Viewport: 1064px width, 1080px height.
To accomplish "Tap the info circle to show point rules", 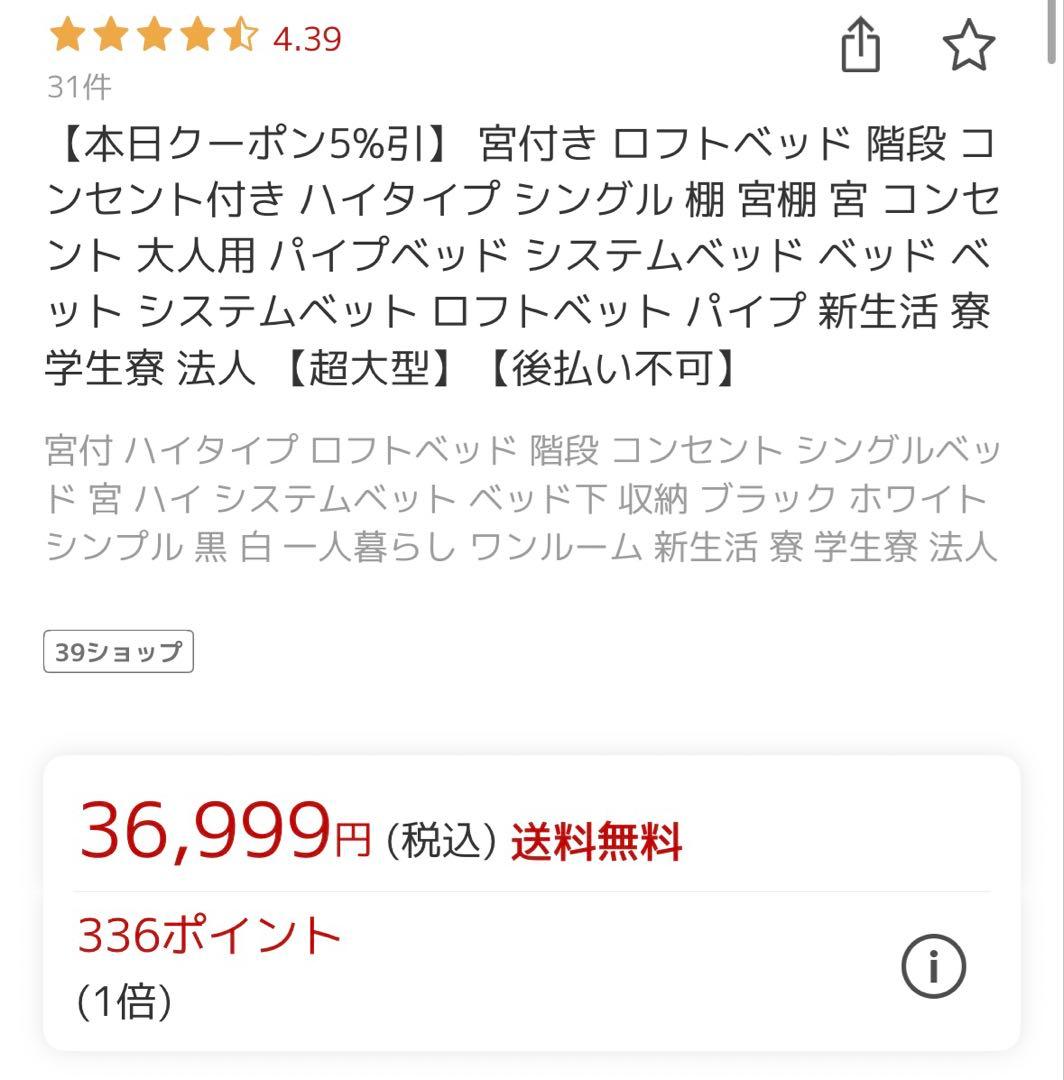I will coord(933,966).
